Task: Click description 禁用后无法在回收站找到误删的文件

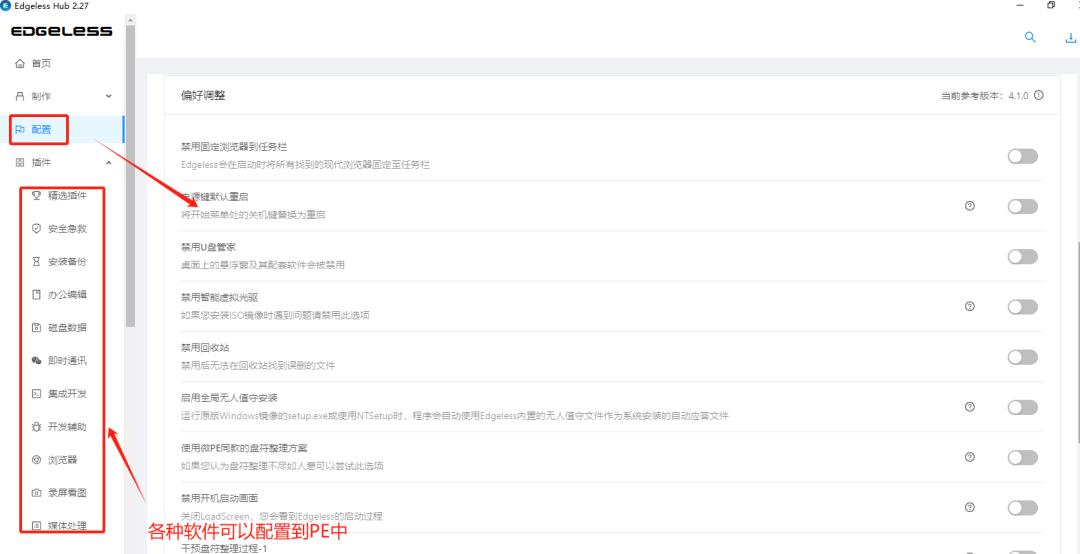Action: [x=258, y=365]
